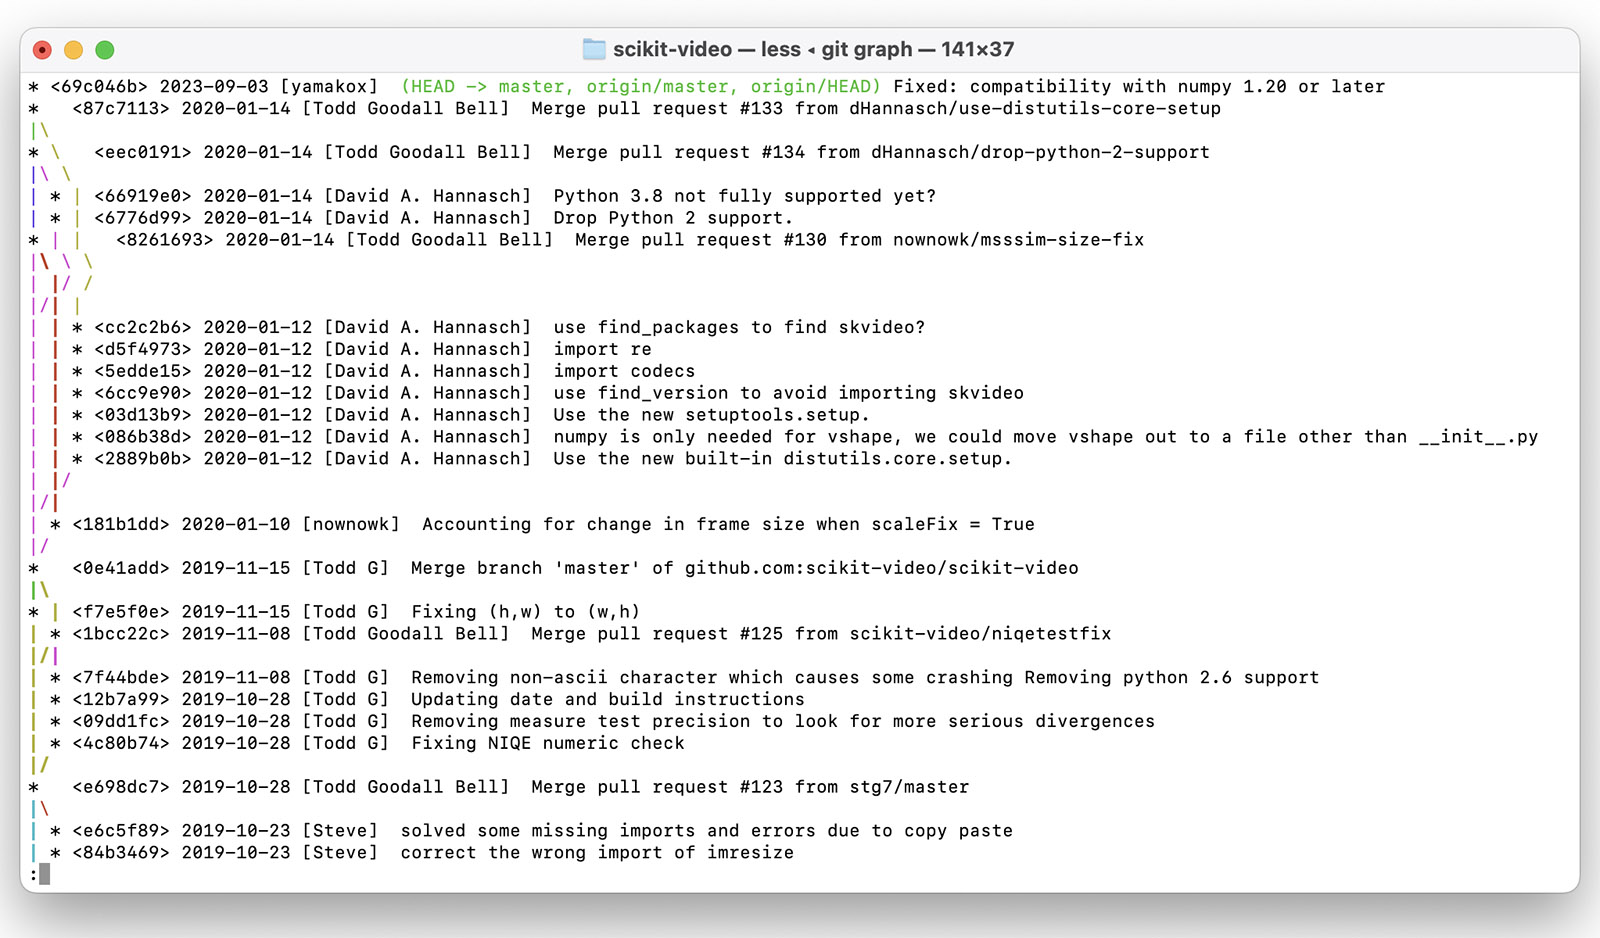Click the "Drop Python 2 support." commit message
The height and width of the screenshot is (938, 1600).
(x=672, y=218)
